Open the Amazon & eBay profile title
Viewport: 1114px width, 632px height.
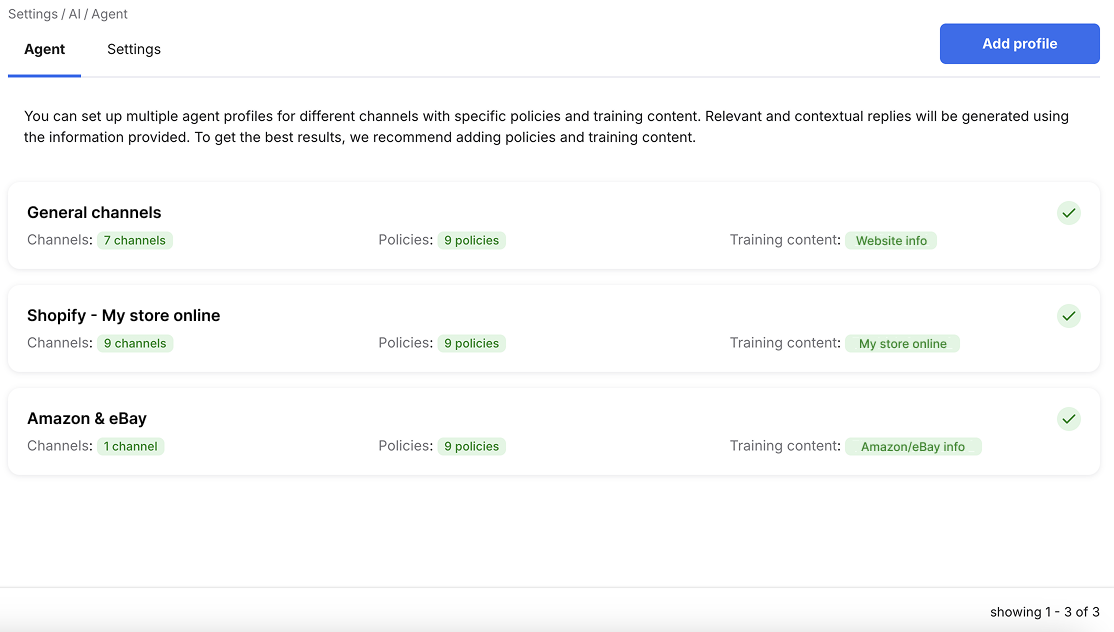pyautogui.click(x=87, y=418)
